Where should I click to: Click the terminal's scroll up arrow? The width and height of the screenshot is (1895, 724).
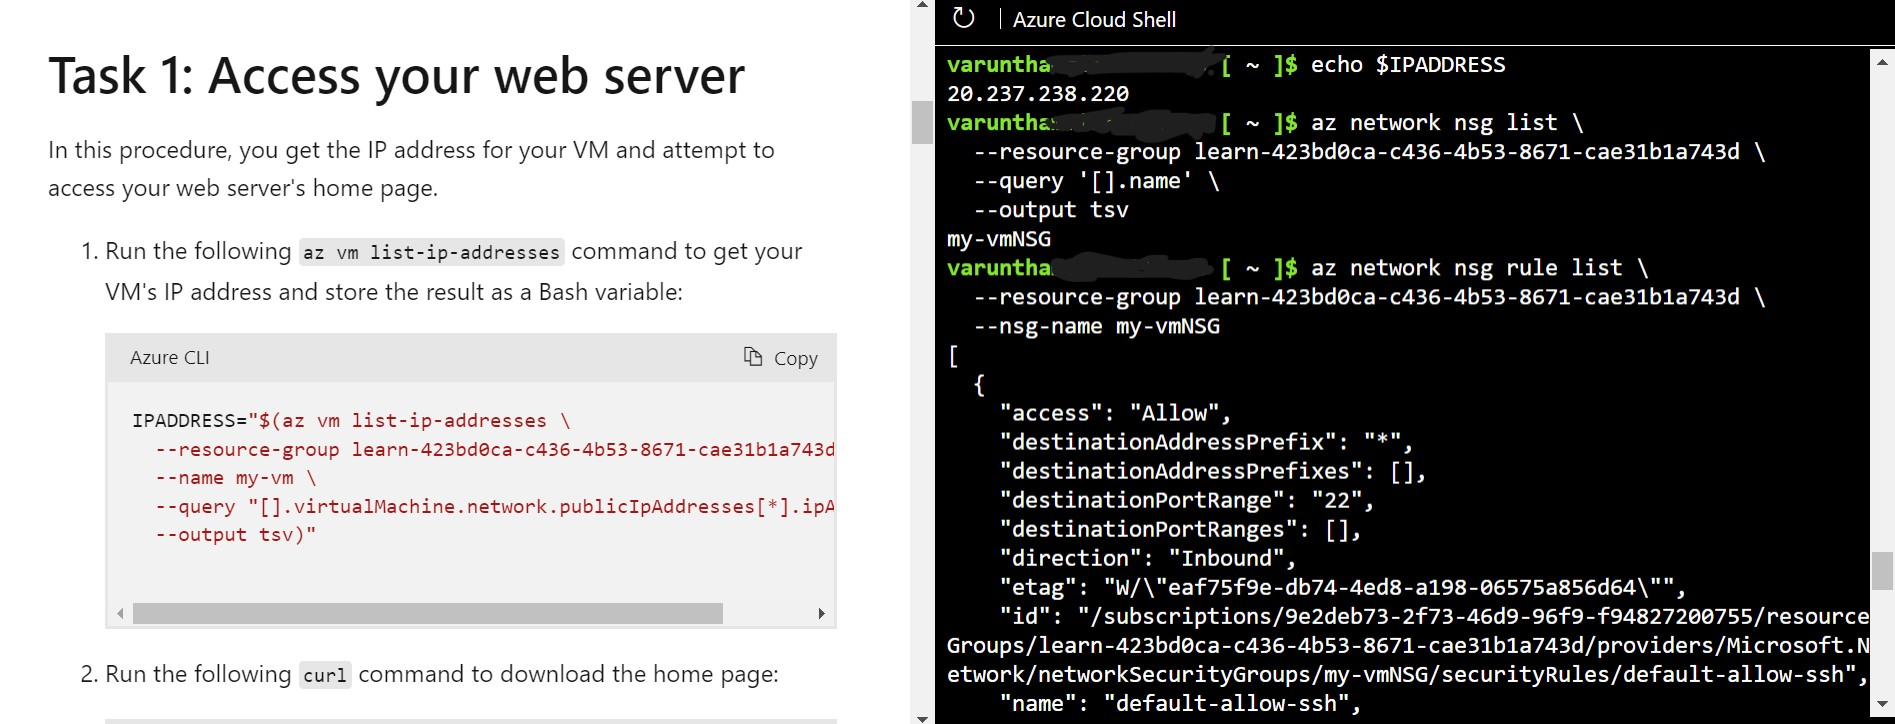(1882, 61)
